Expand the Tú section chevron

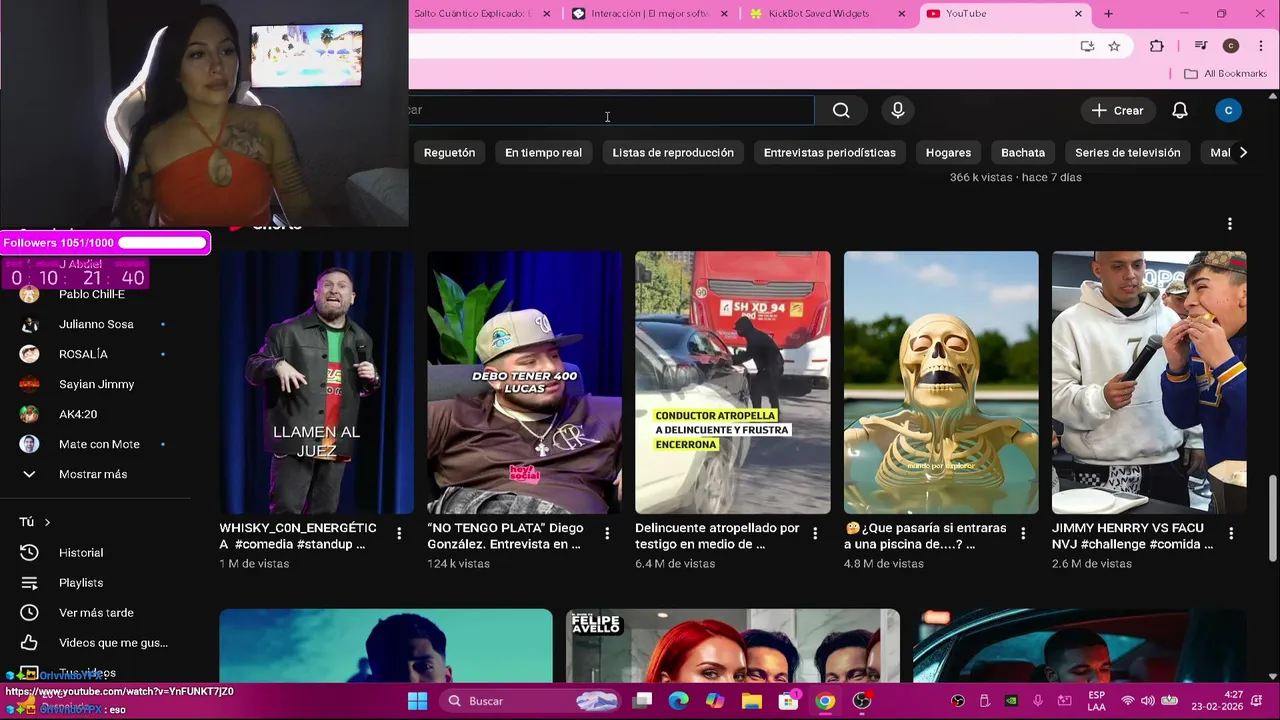coord(47,522)
